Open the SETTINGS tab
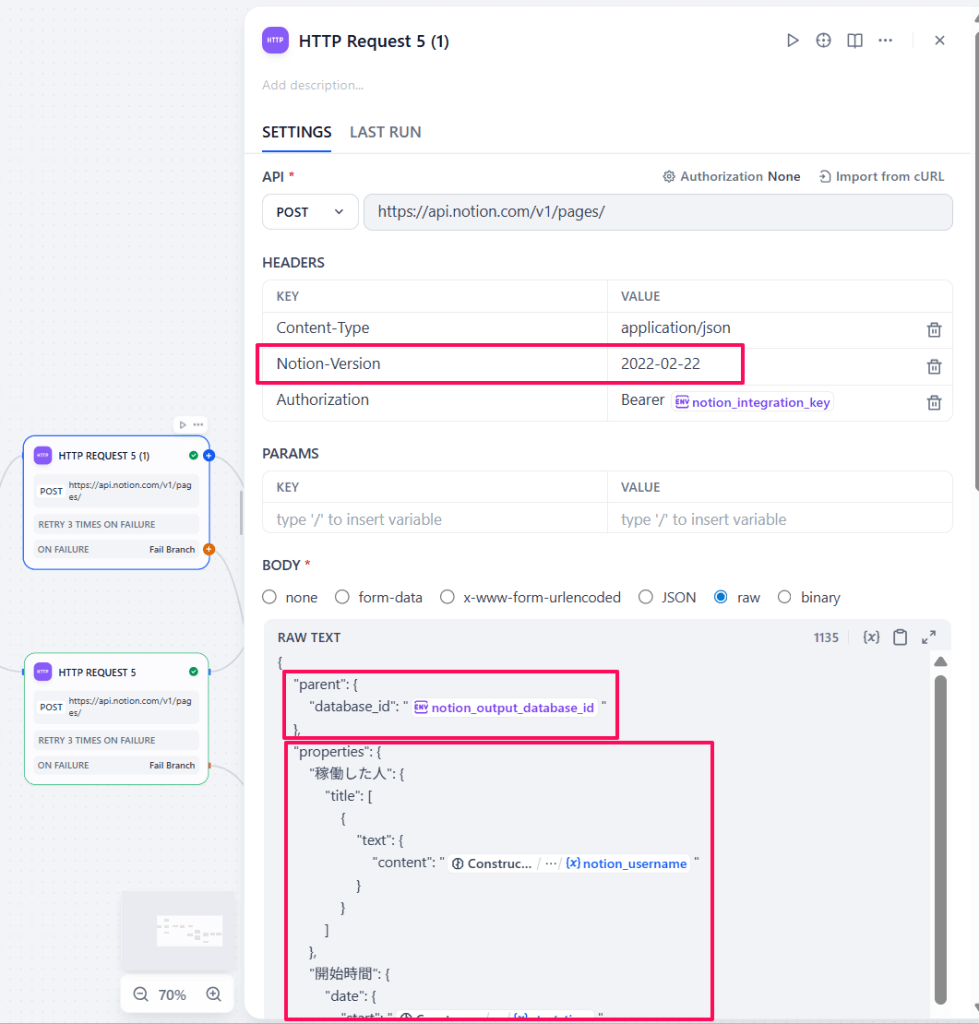This screenshot has height=1024, width=979. (x=296, y=132)
